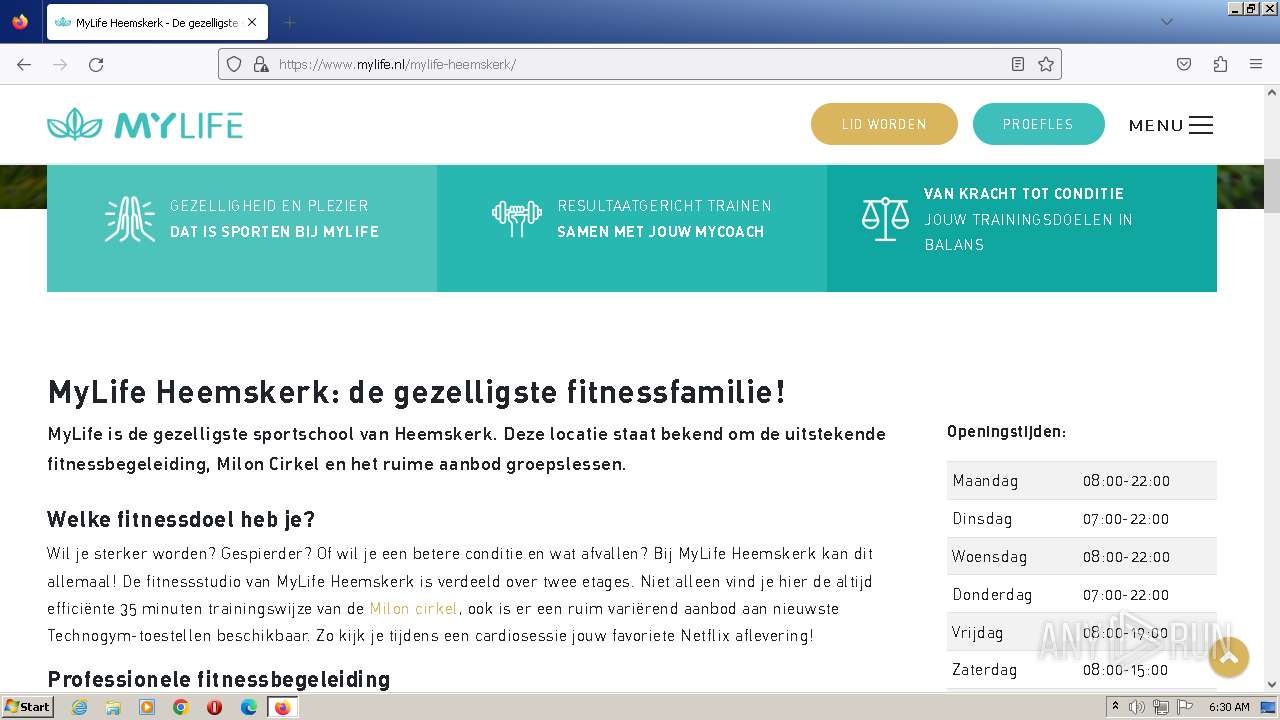The image size is (1280, 720).
Task: Click the forward navigation arrow
Action: (x=60, y=64)
